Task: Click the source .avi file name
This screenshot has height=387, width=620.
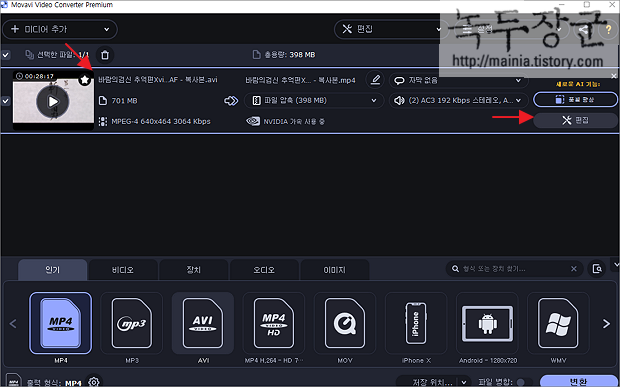Action: 158,79
